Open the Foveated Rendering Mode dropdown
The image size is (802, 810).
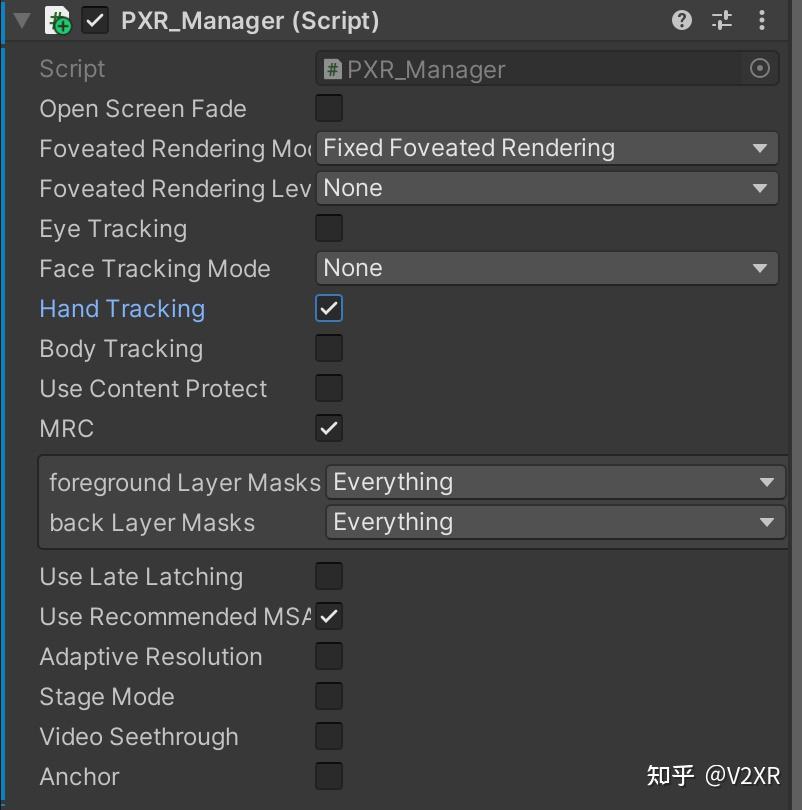548,148
